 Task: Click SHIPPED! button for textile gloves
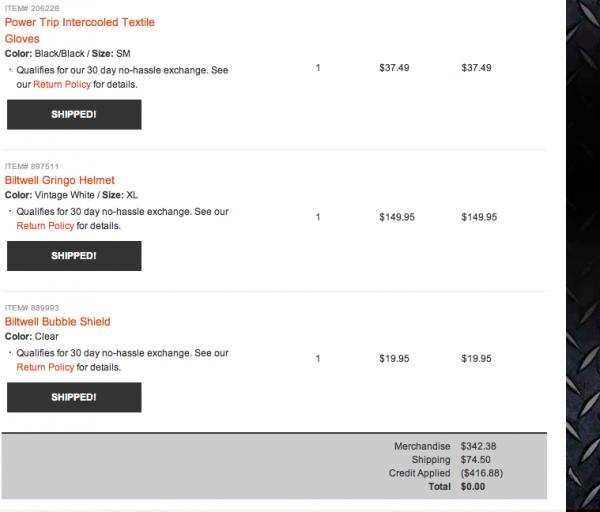74,114
